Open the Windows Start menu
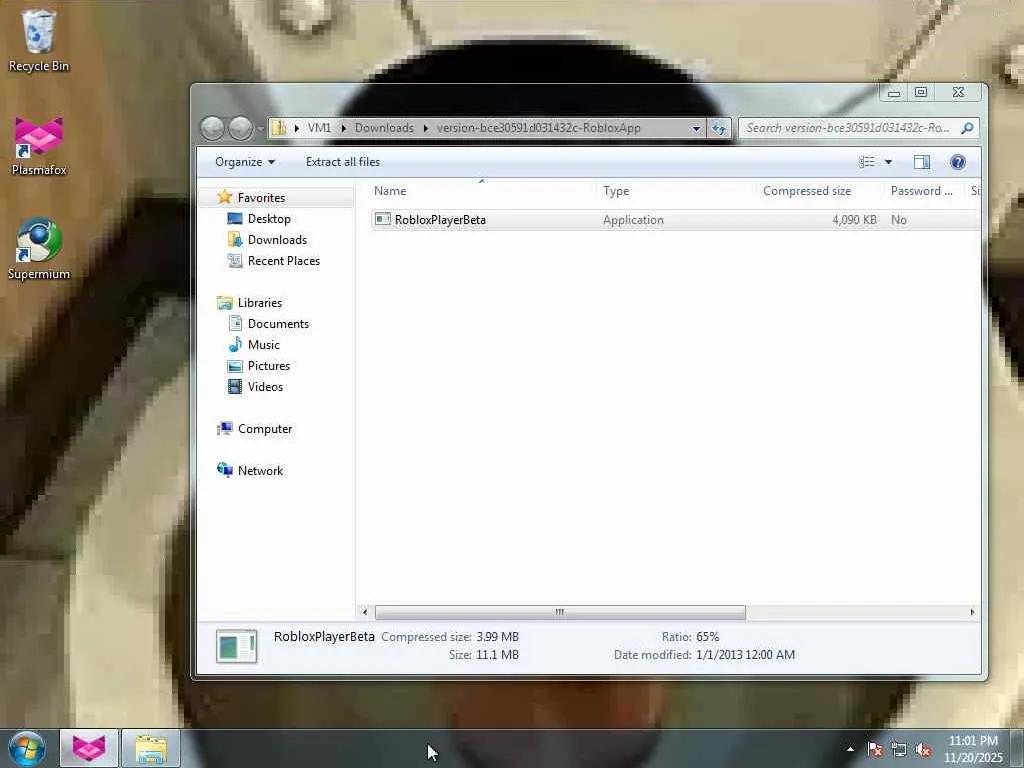Viewport: 1024px width, 768px height. coord(27,748)
